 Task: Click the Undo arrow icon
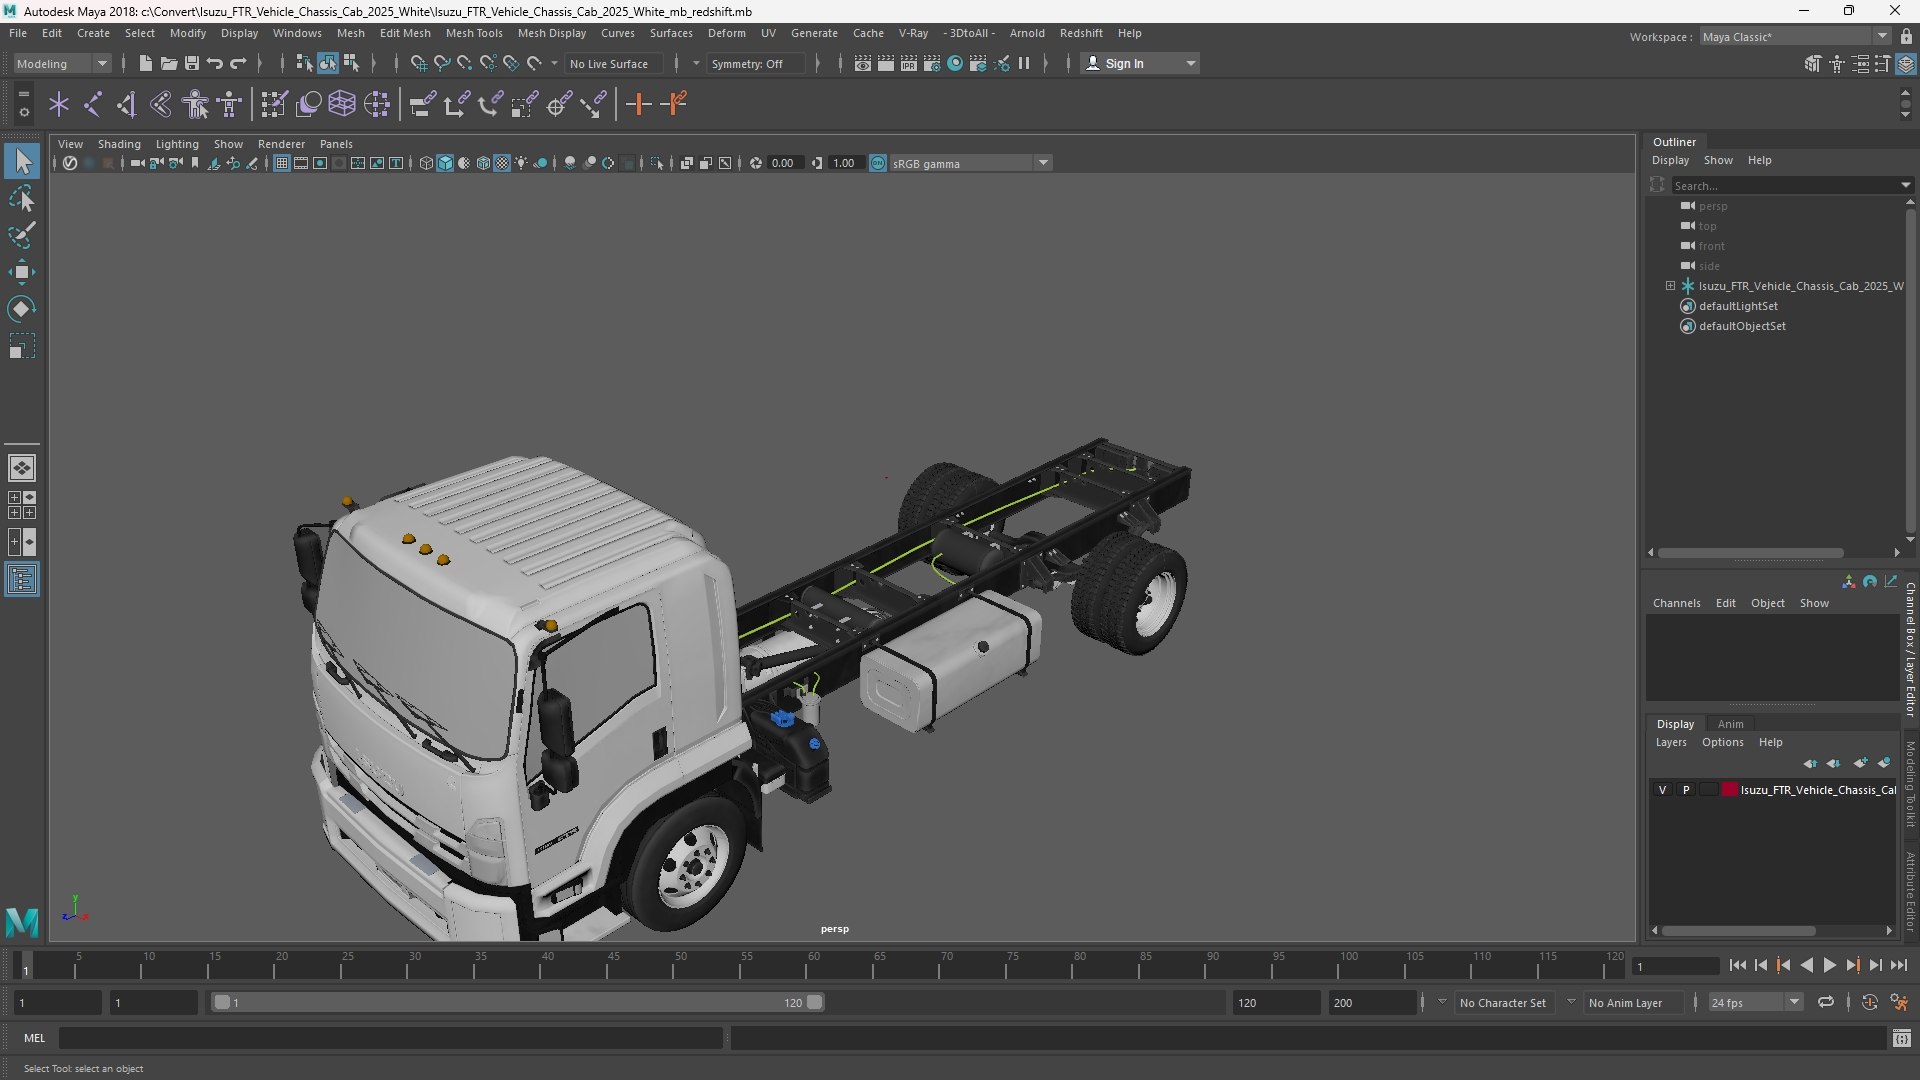click(214, 63)
